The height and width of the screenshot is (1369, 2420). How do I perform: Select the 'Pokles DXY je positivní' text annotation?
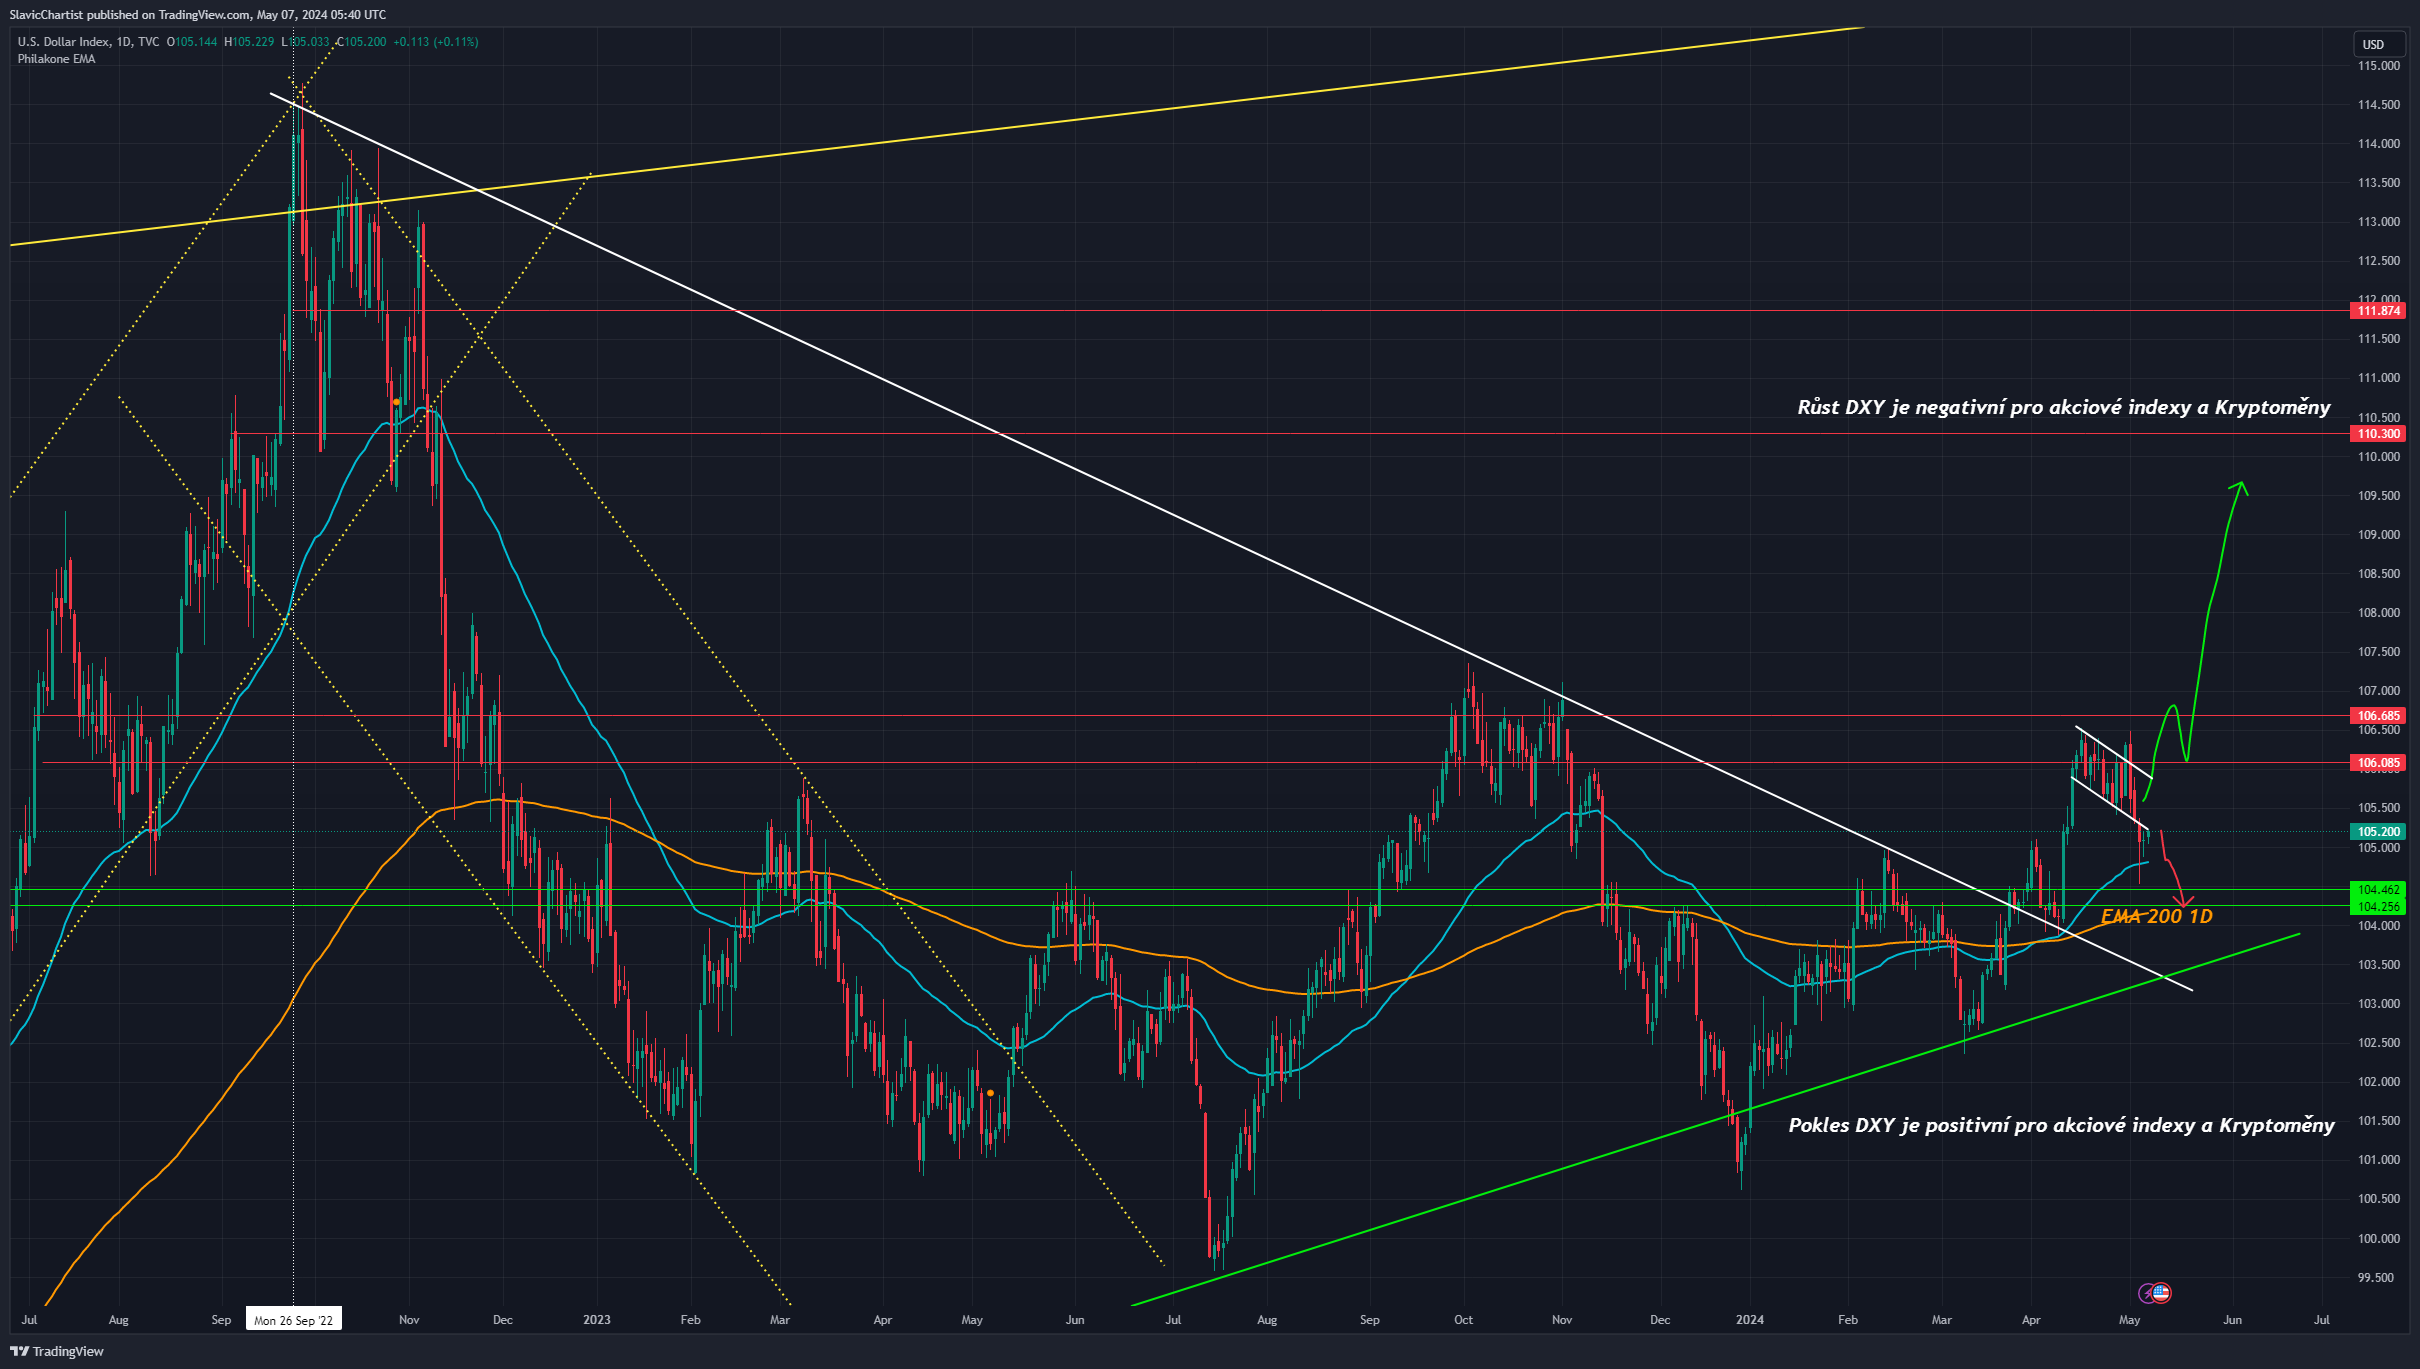(x=2061, y=1125)
